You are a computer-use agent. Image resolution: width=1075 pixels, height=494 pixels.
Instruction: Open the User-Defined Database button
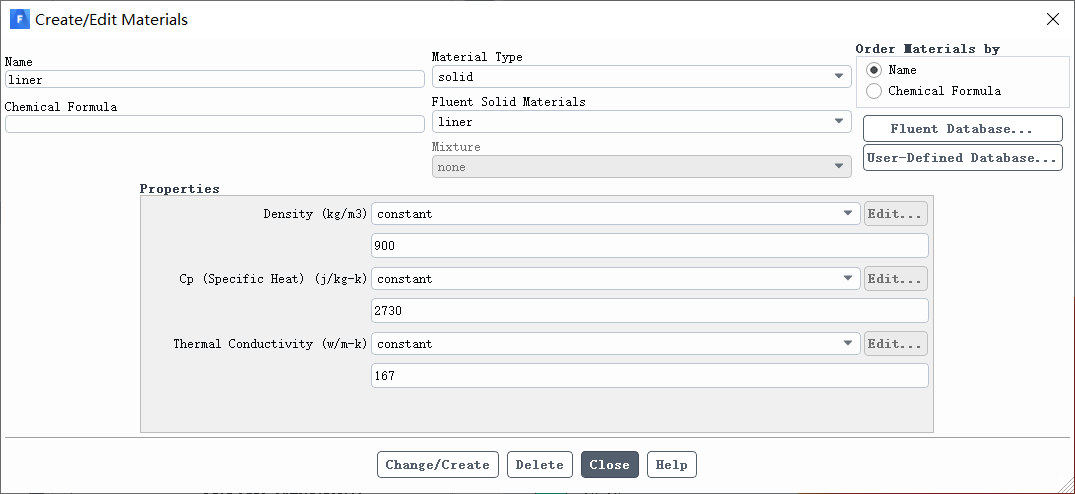click(963, 158)
